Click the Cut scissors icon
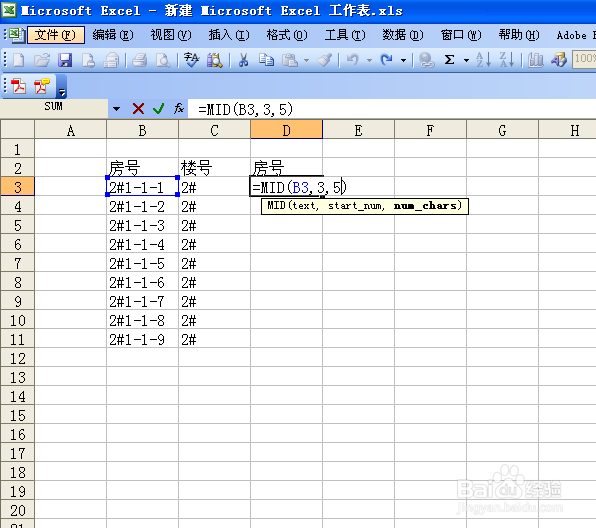 243,60
